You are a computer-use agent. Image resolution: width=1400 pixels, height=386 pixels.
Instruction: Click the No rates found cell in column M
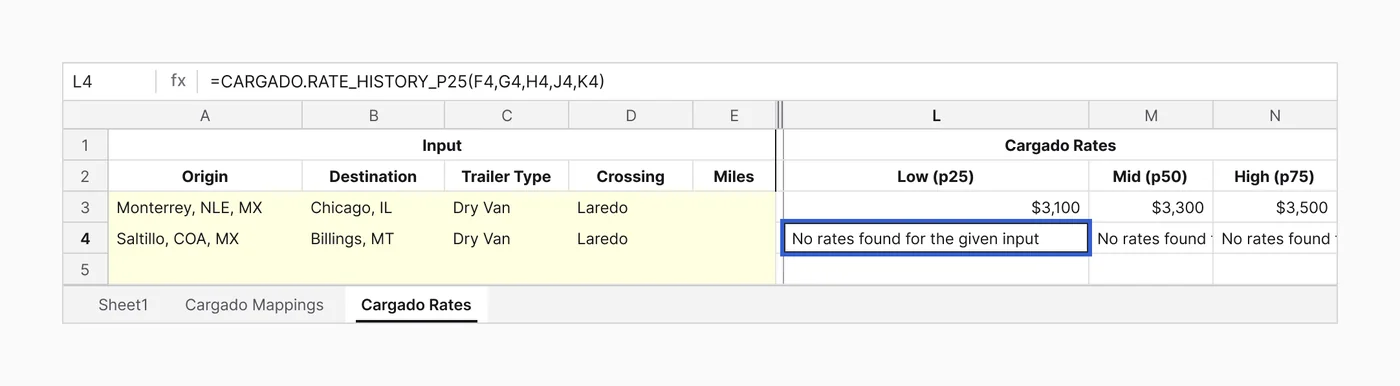pos(1151,239)
